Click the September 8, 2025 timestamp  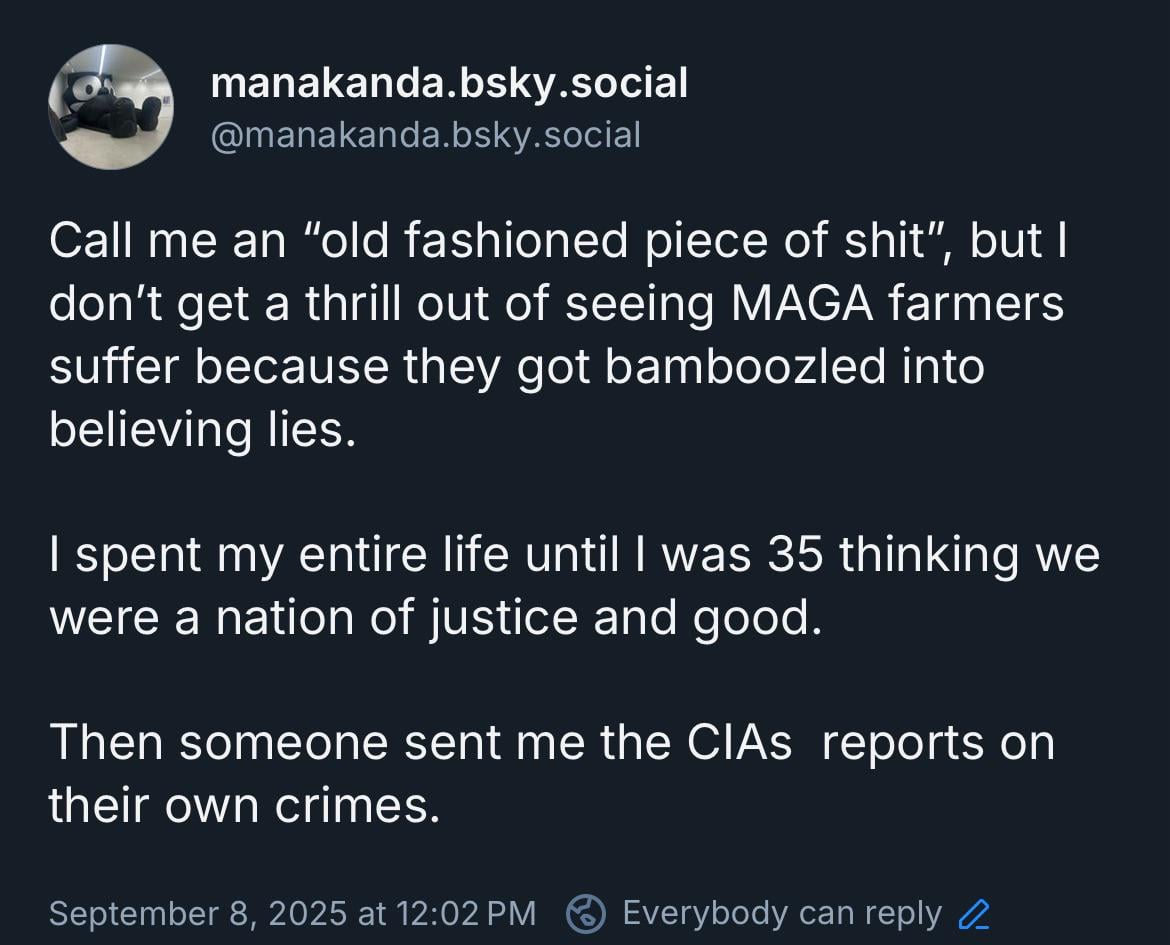pyautogui.click(x=292, y=914)
